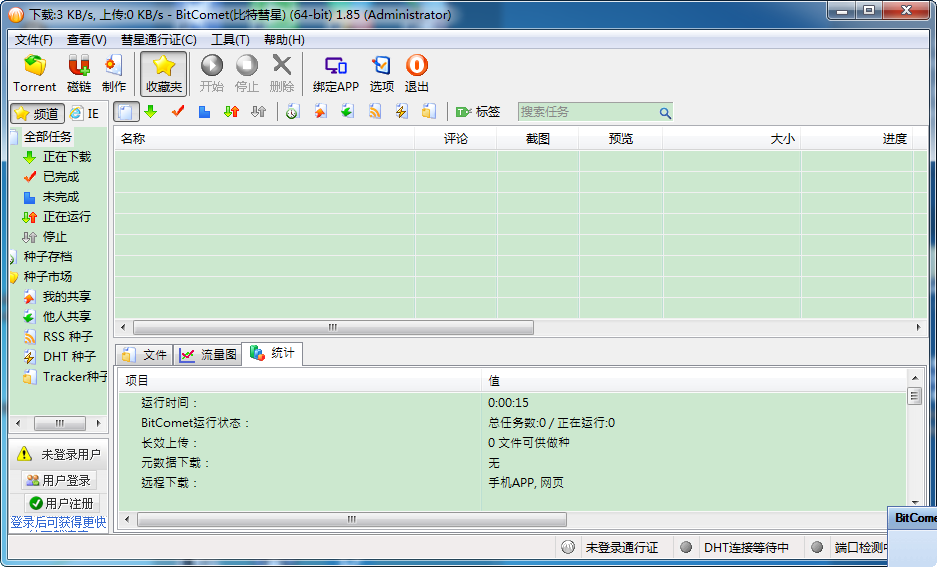937x567 pixels.
Task: Click the 运行时间 row in statistics
Action: click(514, 403)
